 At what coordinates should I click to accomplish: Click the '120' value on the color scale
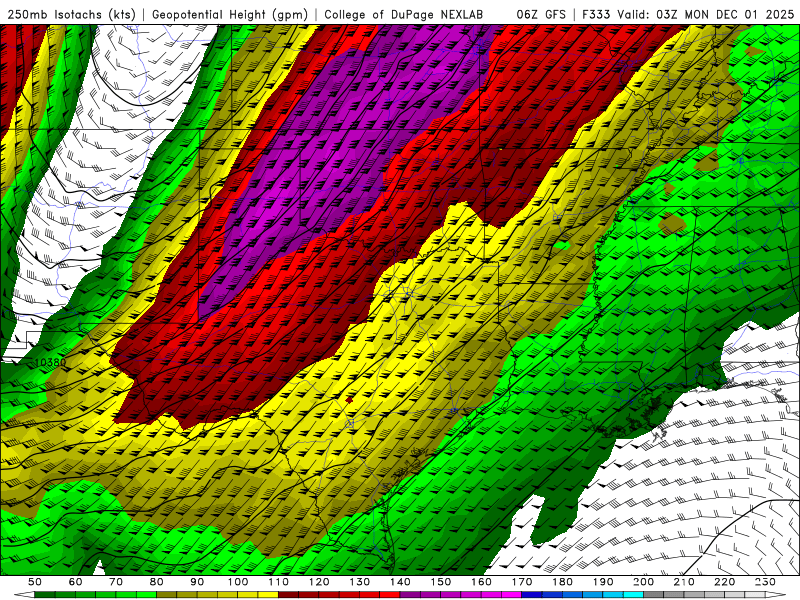(319, 582)
